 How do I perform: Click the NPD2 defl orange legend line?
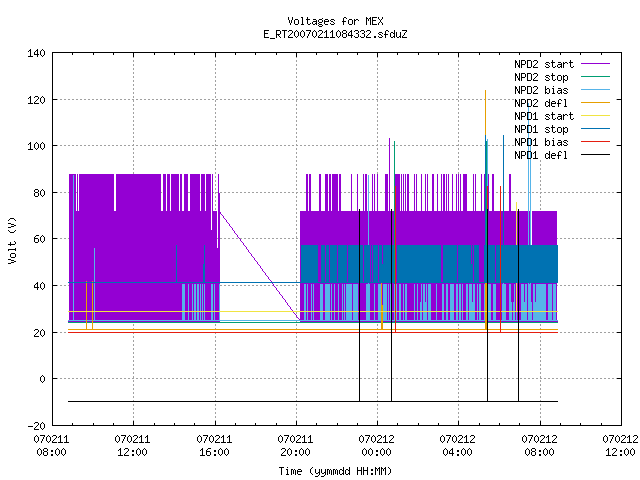point(595,103)
